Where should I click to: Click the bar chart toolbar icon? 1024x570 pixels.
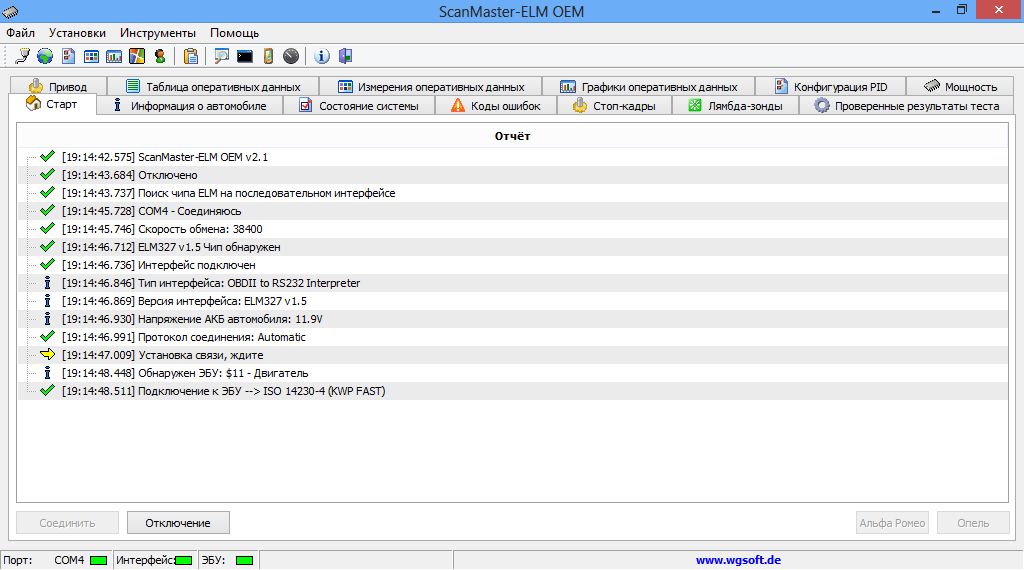114,56
